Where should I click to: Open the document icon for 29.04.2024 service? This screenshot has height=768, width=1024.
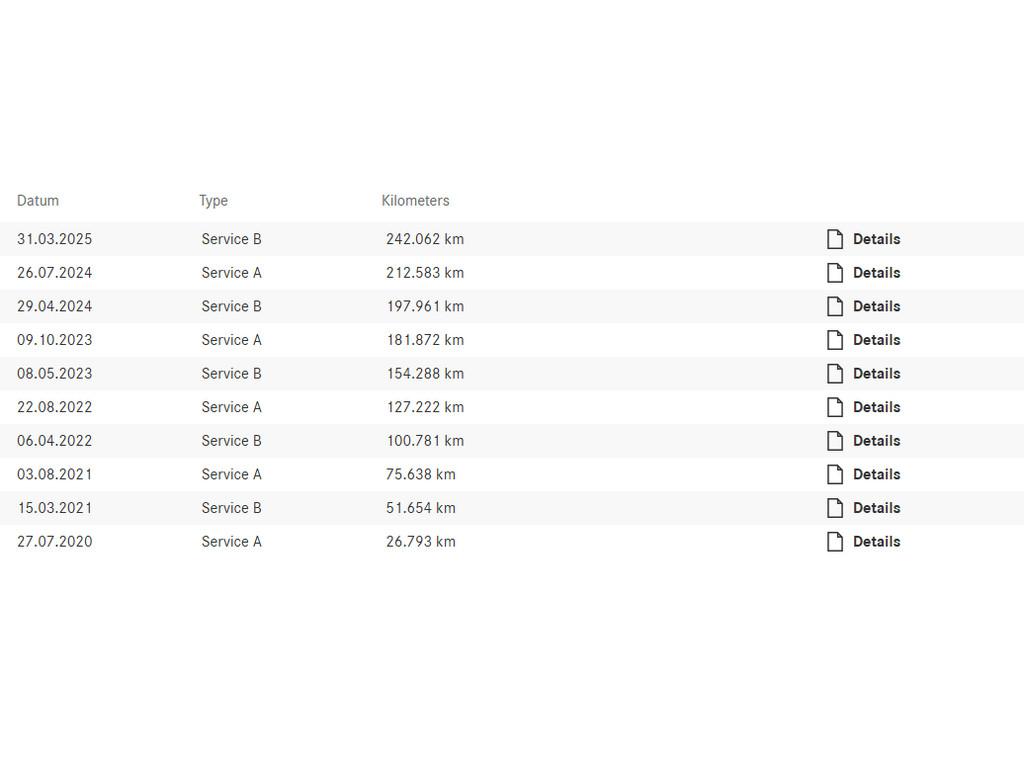click(835, 306)
